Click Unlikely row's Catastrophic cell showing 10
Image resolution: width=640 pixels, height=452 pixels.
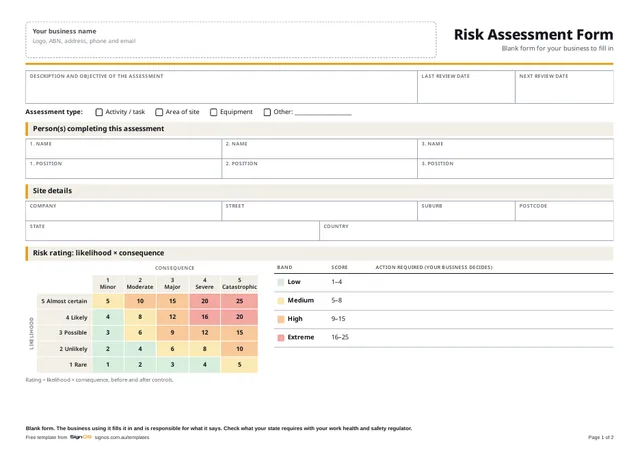[x=239, y=349]
